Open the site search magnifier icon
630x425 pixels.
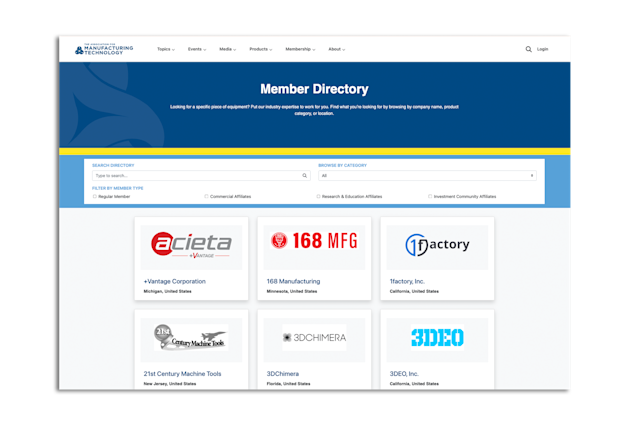(528, 49)
